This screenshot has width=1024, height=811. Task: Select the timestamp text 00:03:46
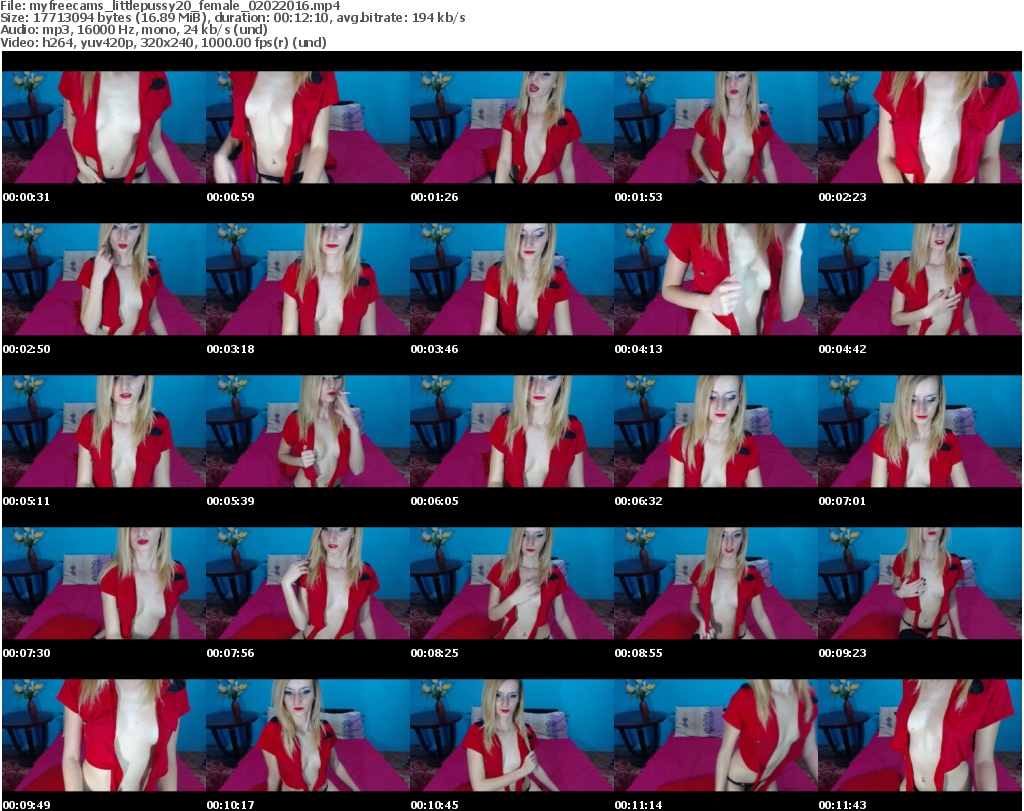point(434,349)
